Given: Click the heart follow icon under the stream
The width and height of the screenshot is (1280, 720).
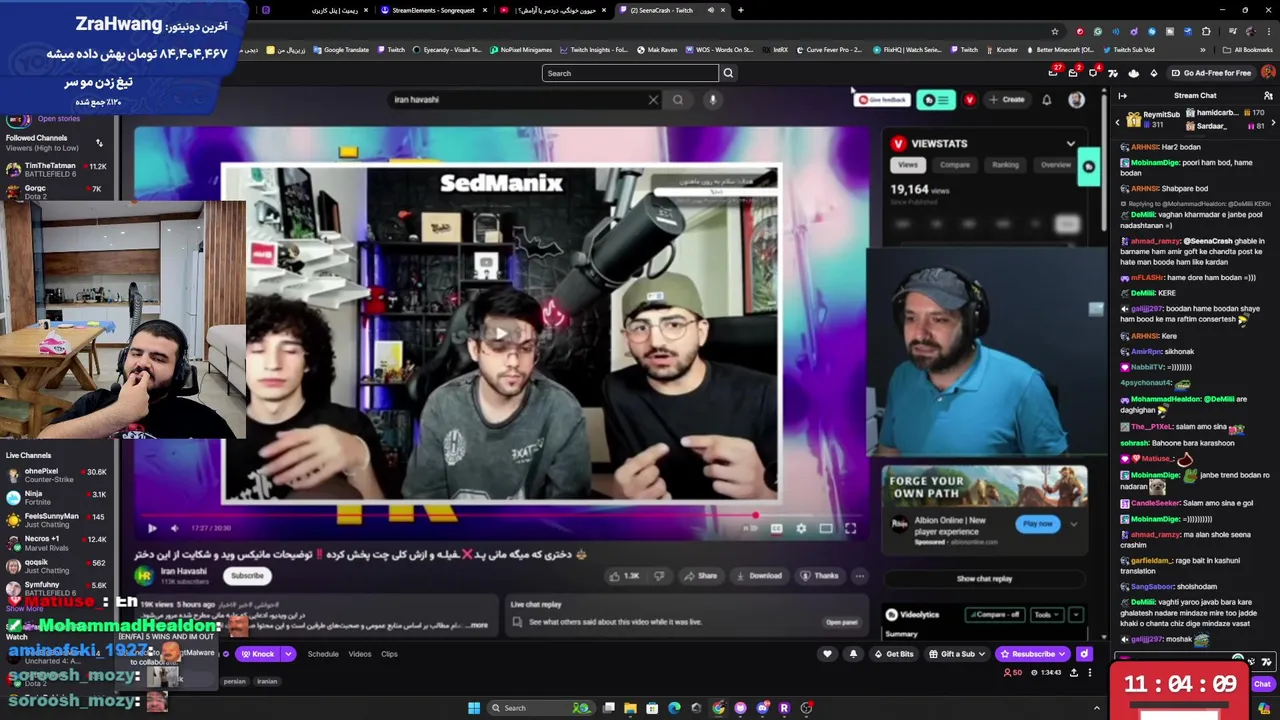Looking at the screenshot, I should [827, 654].
